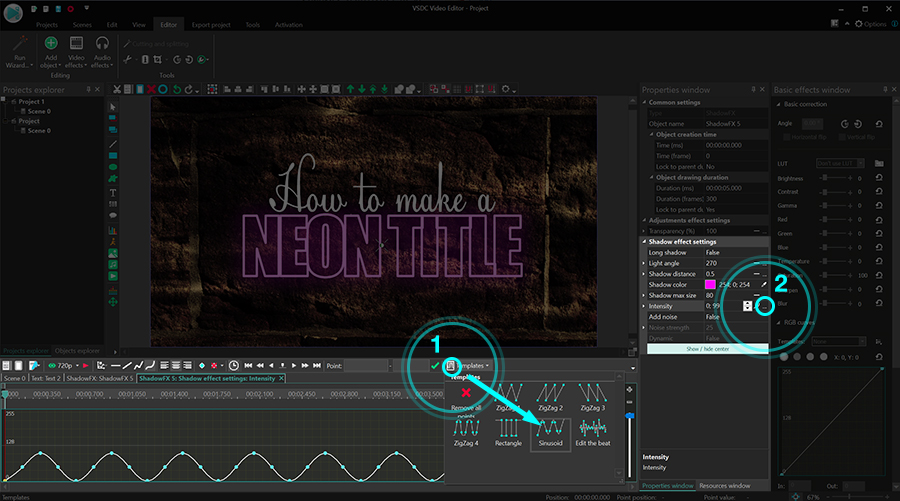Select the Sinusoid template
The image size is (900, 501).
551,428
